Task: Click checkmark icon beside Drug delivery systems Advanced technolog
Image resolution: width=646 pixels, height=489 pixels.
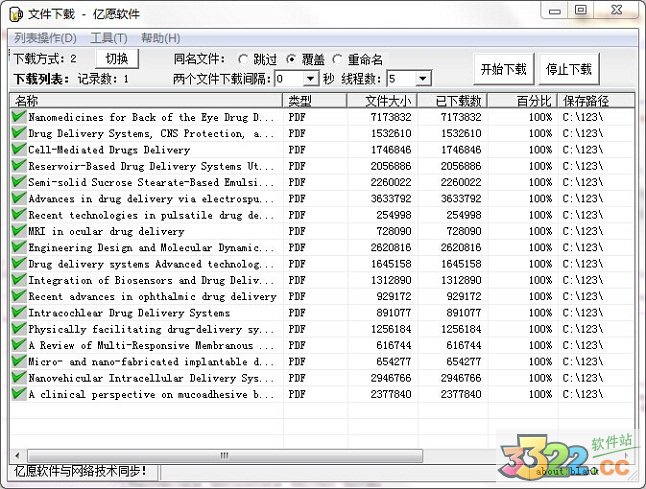Action: click(x=19, y=263)
